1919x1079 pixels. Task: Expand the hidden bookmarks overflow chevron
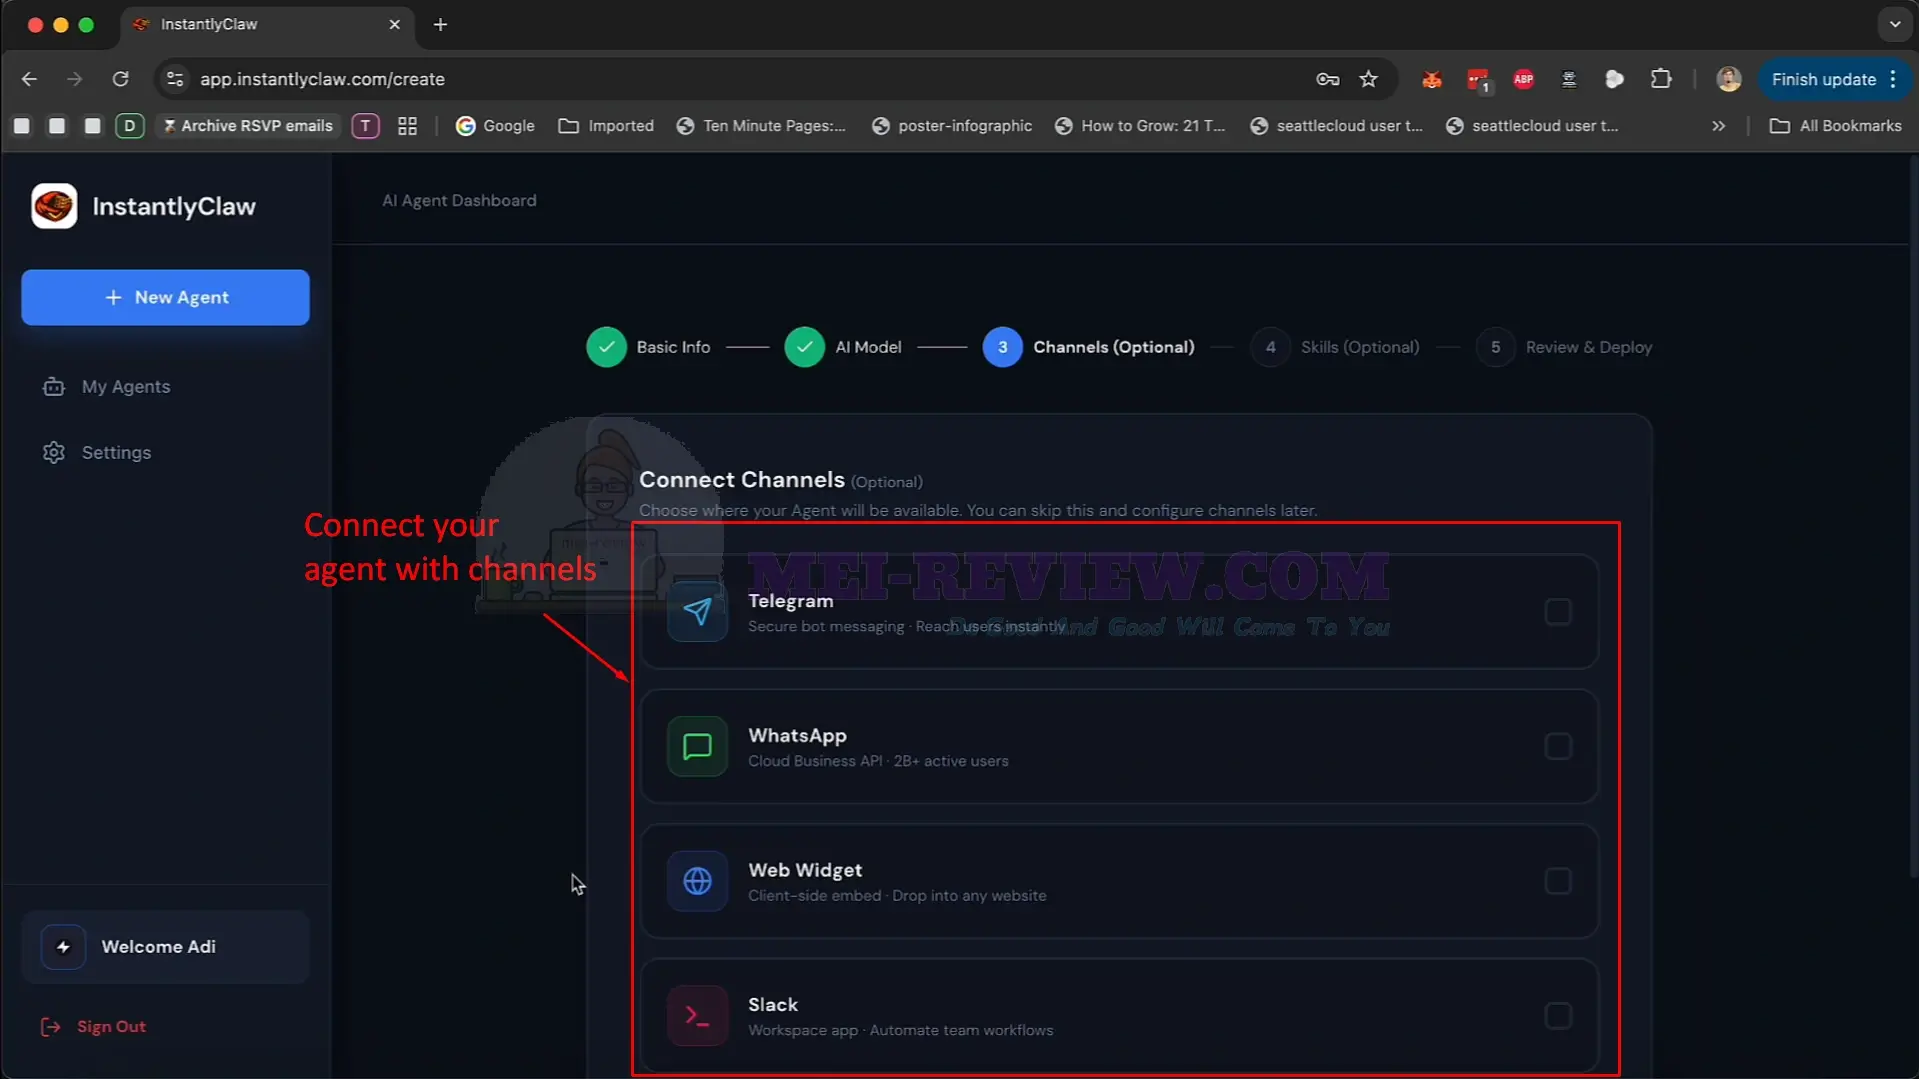(1718, 126)
